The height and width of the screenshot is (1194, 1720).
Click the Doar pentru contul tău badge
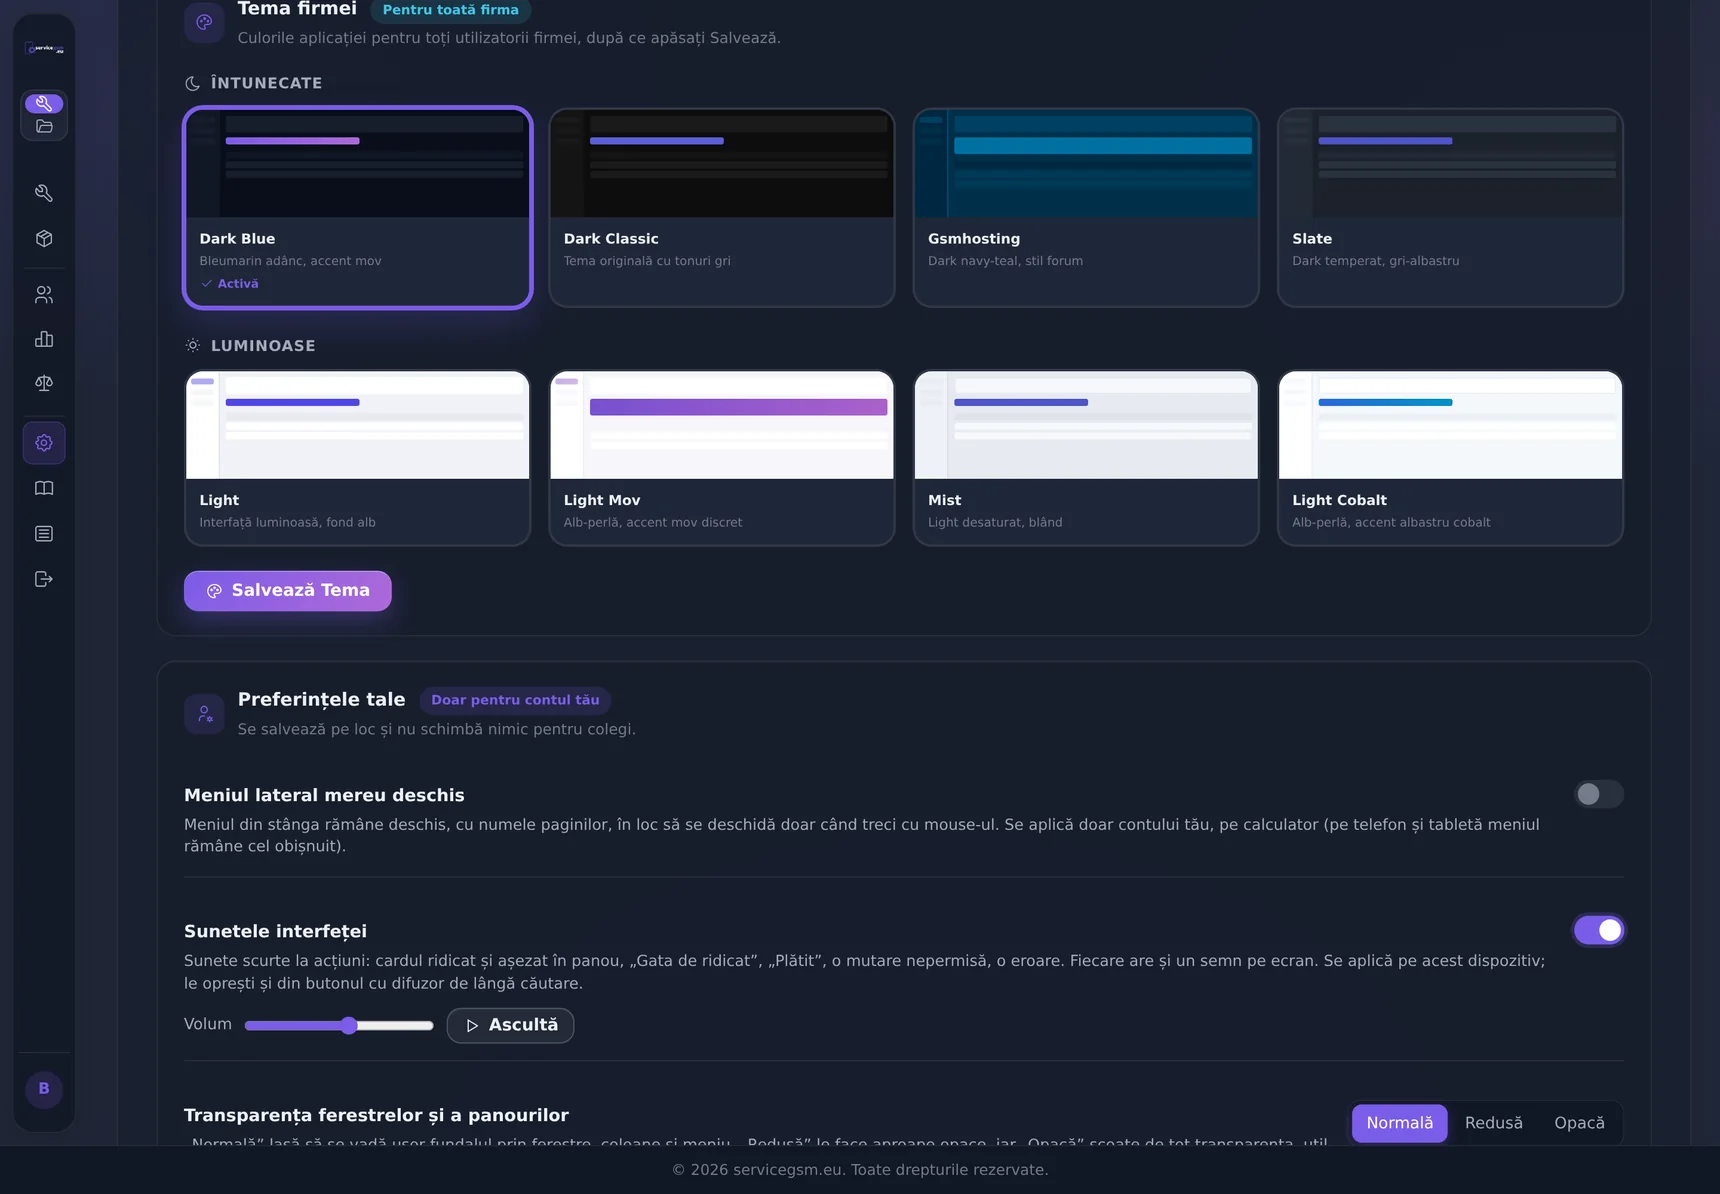coord(515,700)
